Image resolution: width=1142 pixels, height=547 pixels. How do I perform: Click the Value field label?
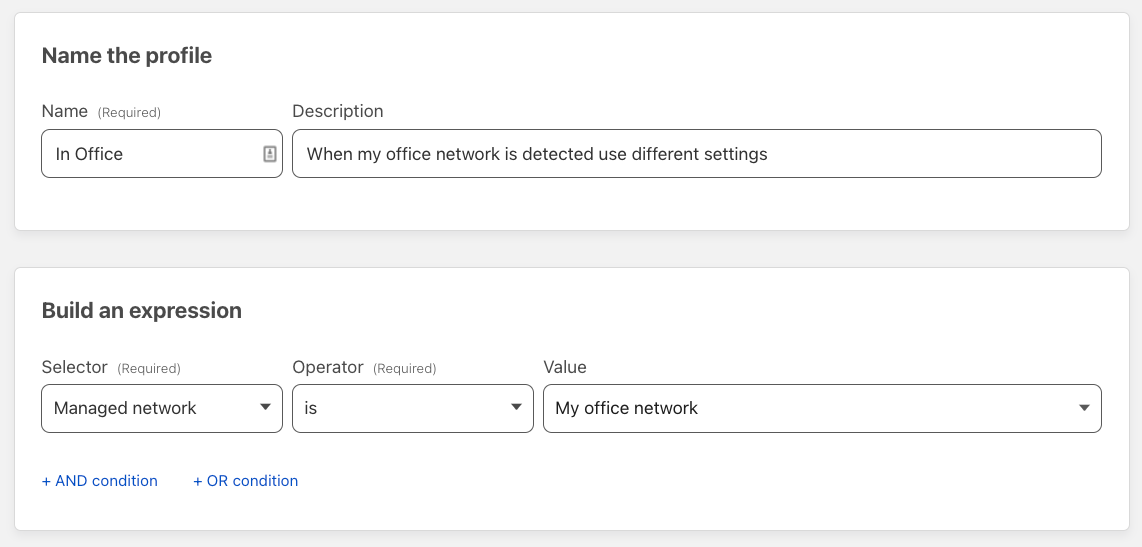(x=564, y=367)
